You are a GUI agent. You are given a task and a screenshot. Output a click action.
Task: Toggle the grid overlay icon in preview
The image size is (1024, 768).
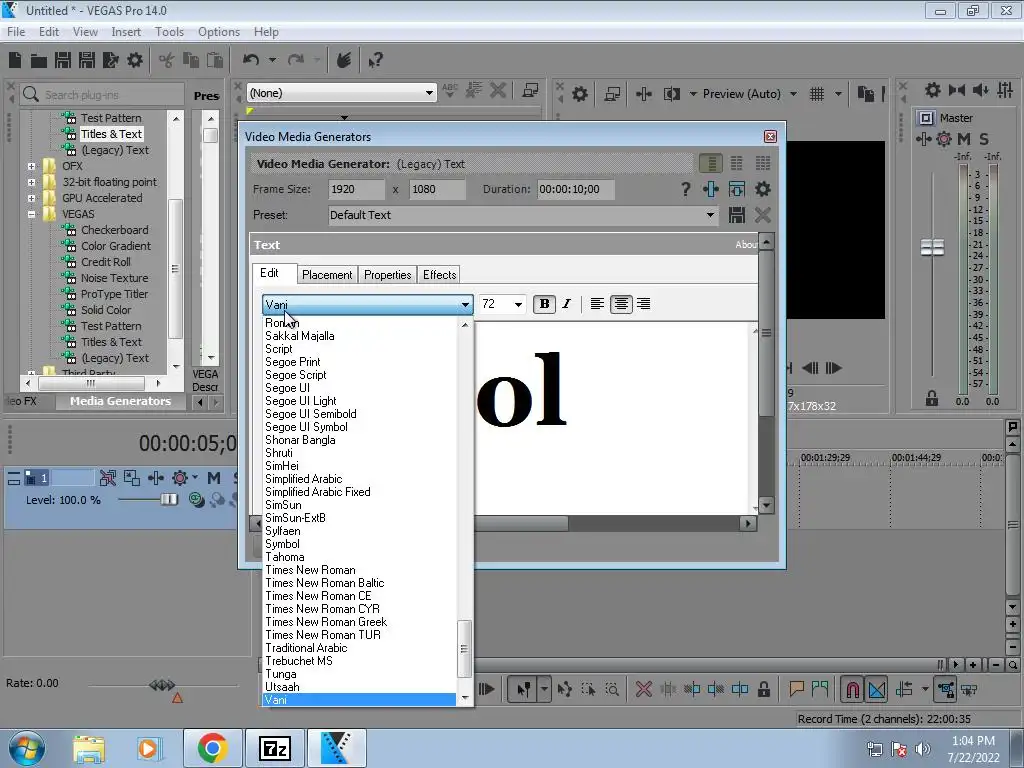click(x=816, y=94)
